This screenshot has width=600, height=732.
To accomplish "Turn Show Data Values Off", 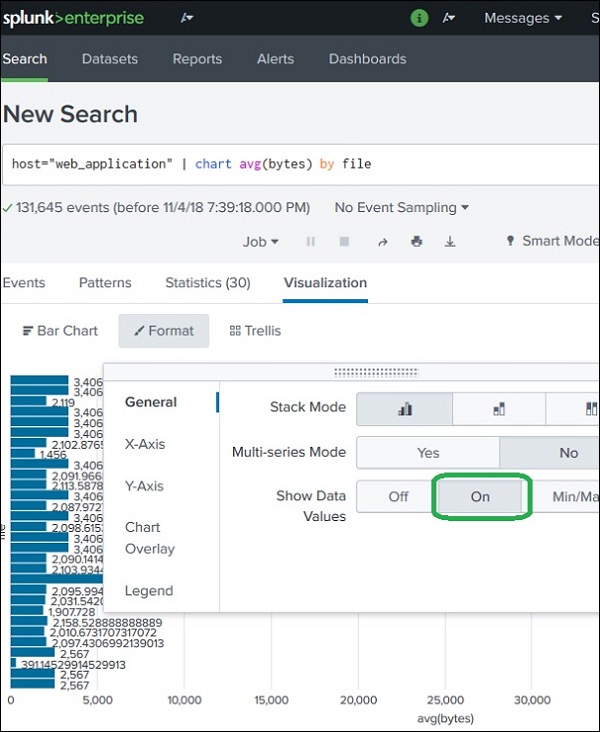I will (398, 496).
